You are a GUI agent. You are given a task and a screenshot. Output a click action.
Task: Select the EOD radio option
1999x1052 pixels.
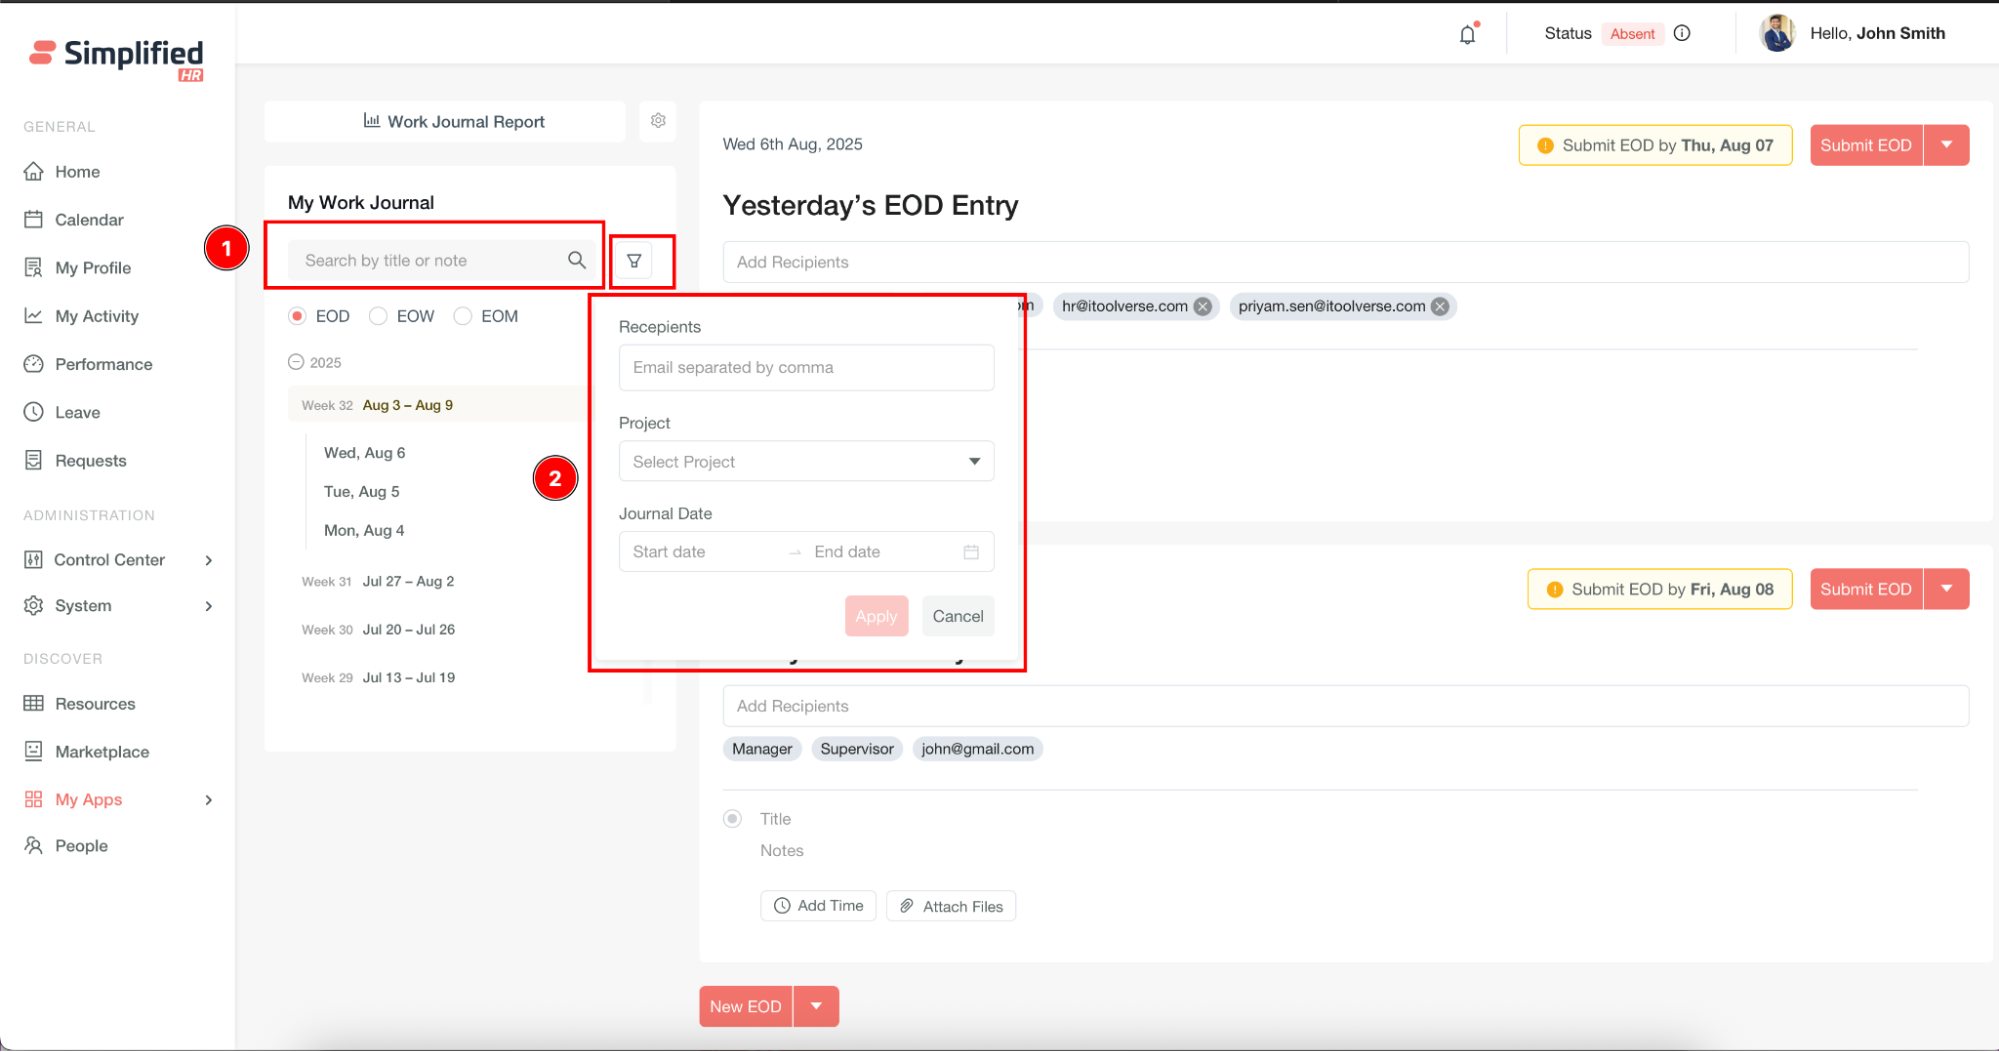297,316
